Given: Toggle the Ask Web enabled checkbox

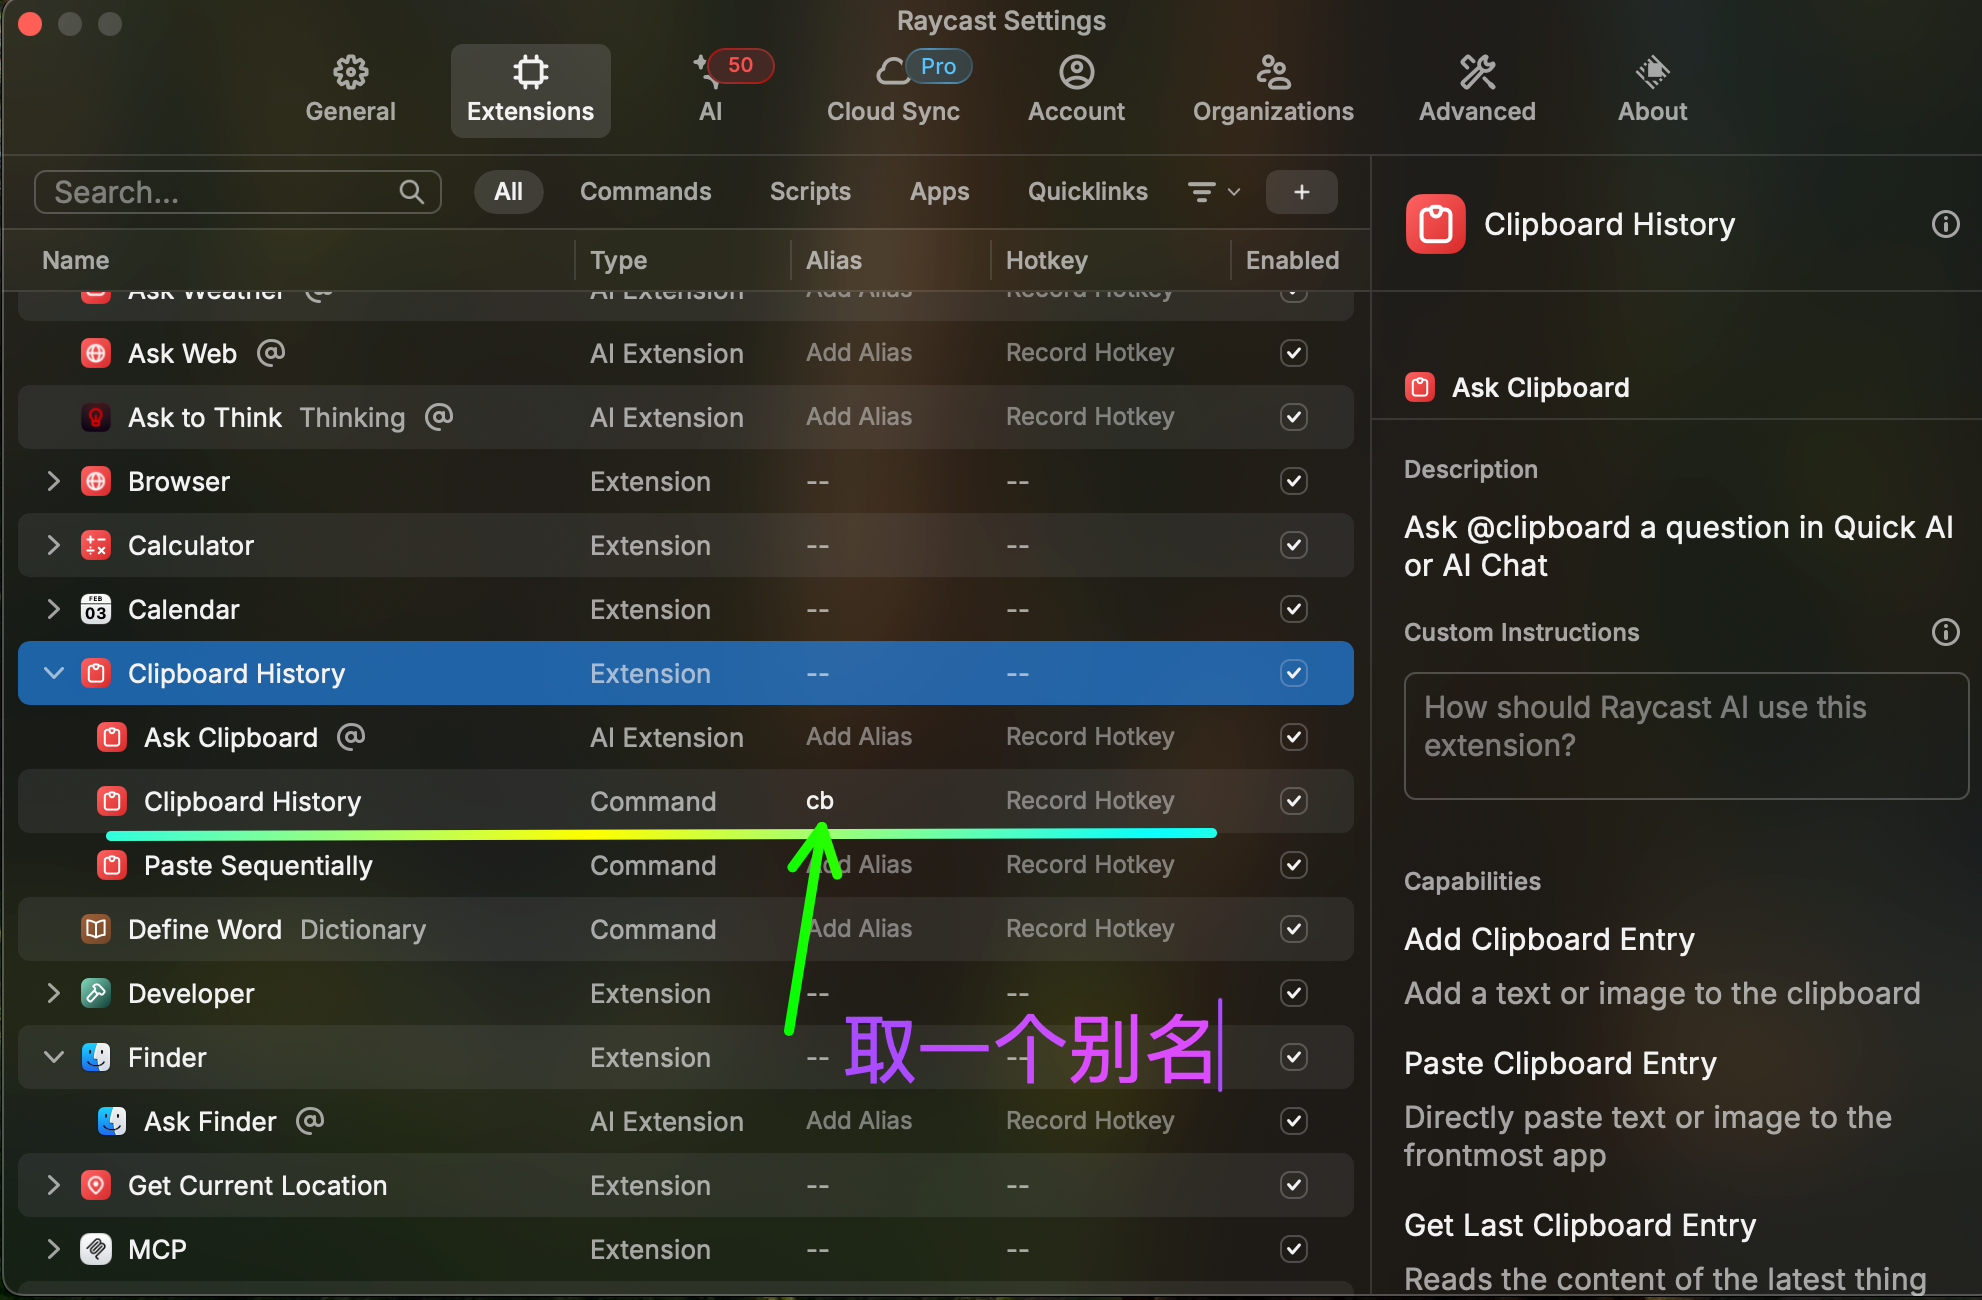Looking at the screenshot, I should (1294, 353).
